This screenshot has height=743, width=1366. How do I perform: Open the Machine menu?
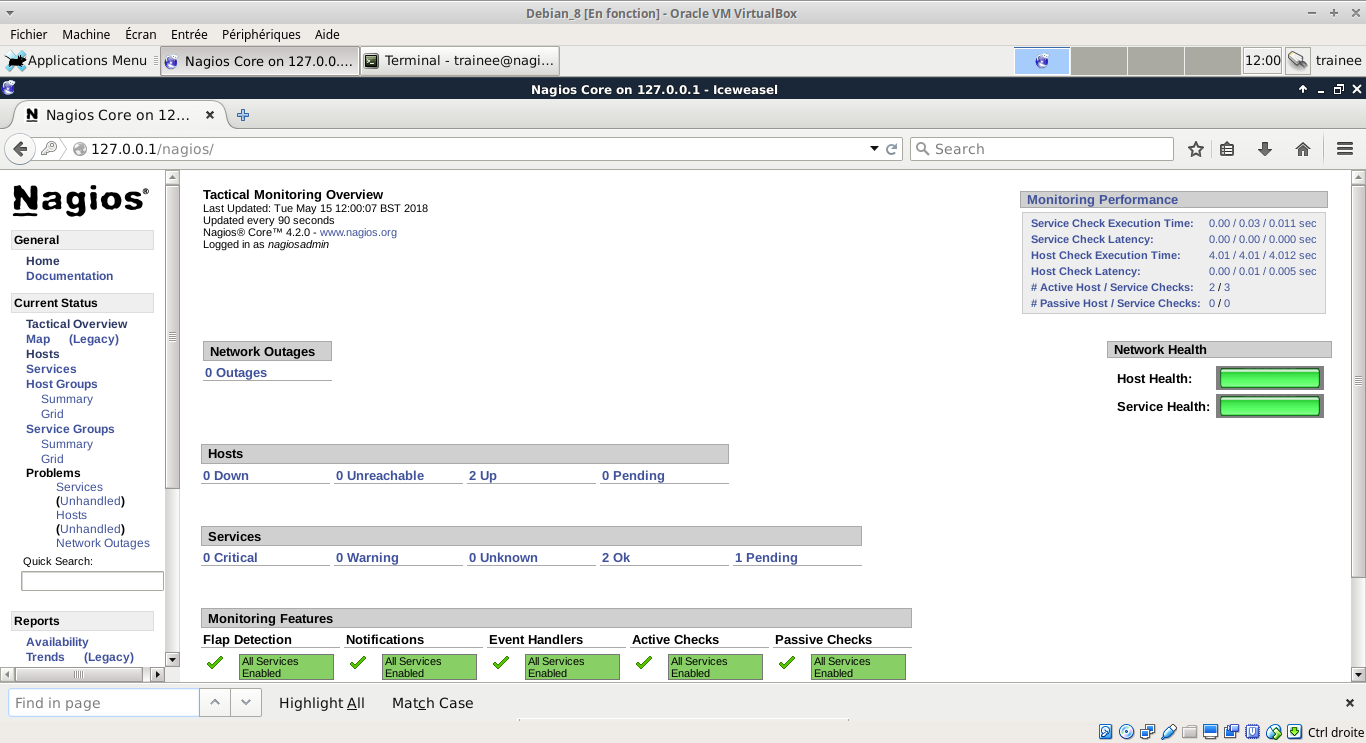pyautogui.click(x=86, y=34)
